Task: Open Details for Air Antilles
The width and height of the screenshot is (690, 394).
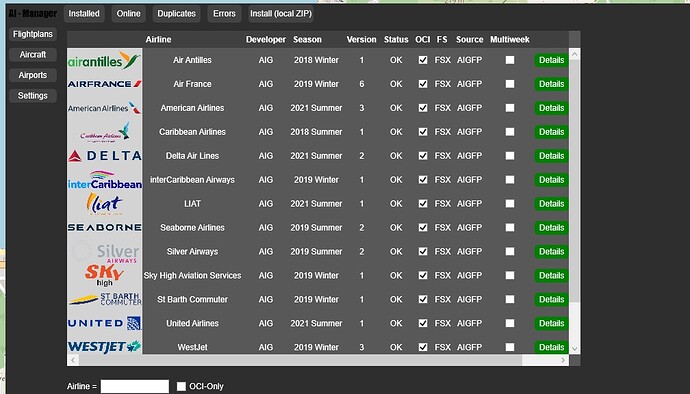Action: tap(551, 60)
